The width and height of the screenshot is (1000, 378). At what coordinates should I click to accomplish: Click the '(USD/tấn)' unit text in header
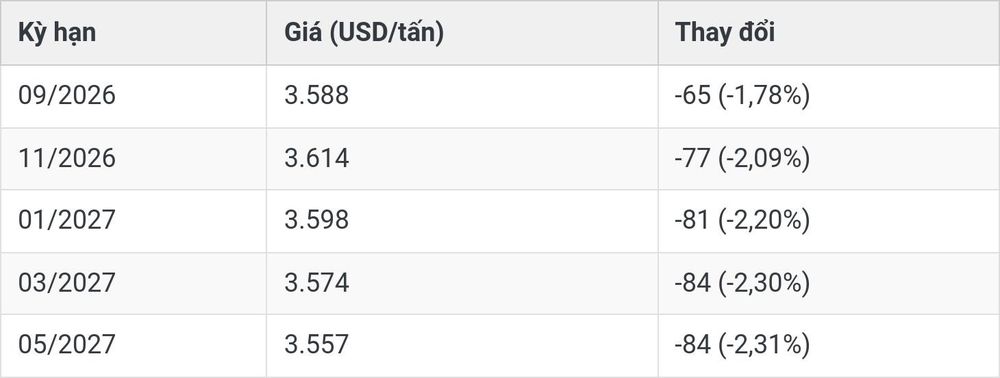387,33
